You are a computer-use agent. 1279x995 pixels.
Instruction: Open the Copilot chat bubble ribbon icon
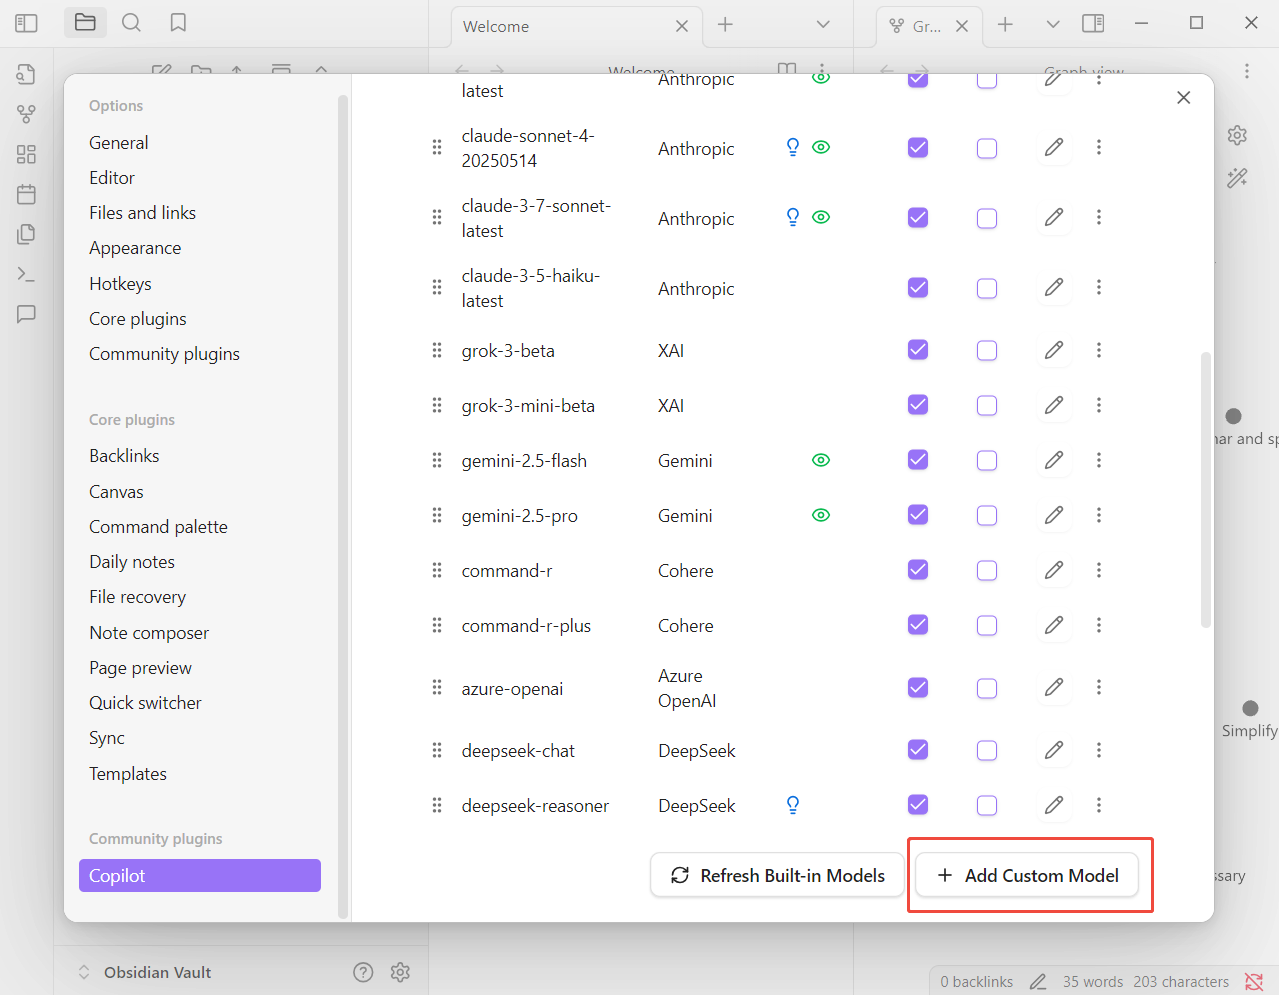tap(27, 314)
